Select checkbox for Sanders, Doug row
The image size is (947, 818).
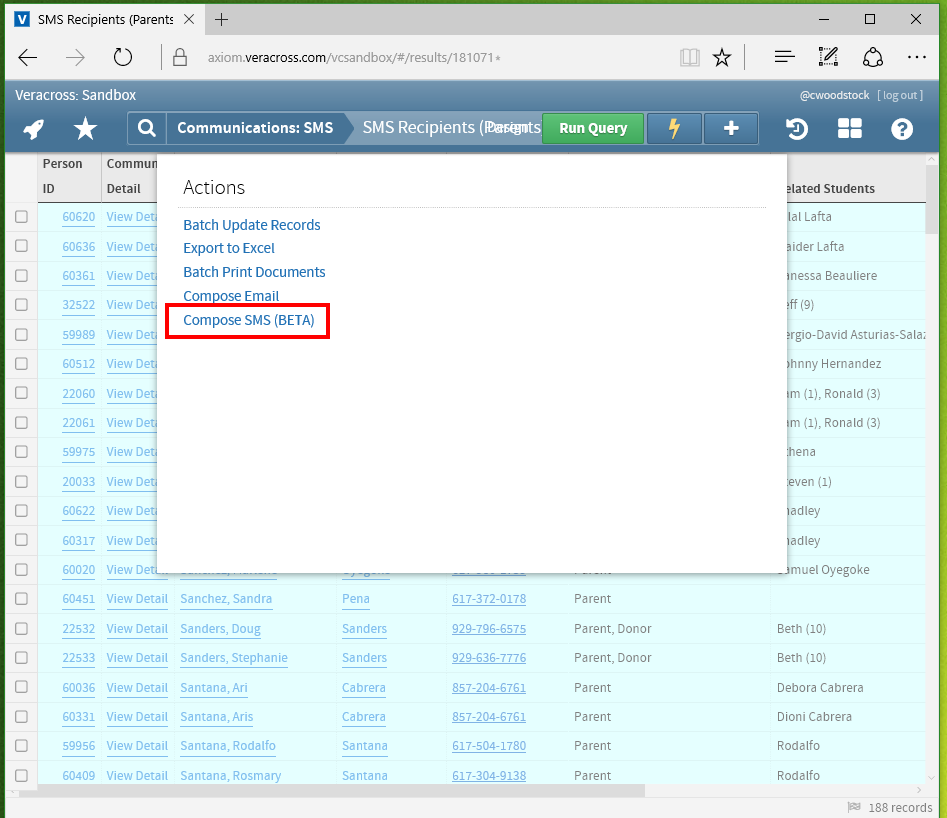point(21,629)
